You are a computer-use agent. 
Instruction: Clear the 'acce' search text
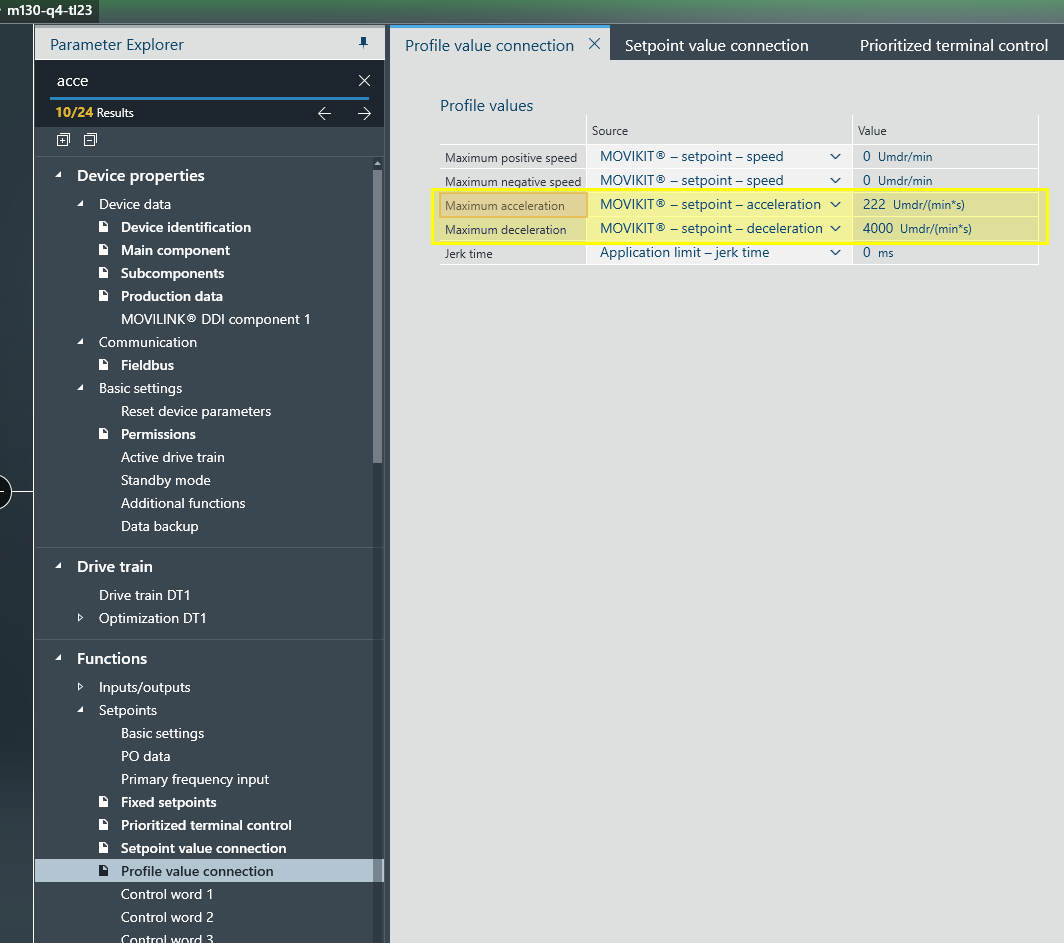tap(364, 81)
